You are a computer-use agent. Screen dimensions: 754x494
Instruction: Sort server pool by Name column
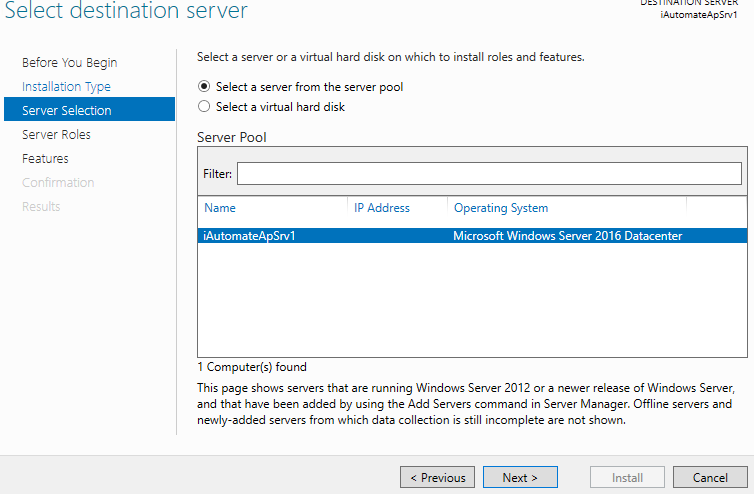(220, 208)
